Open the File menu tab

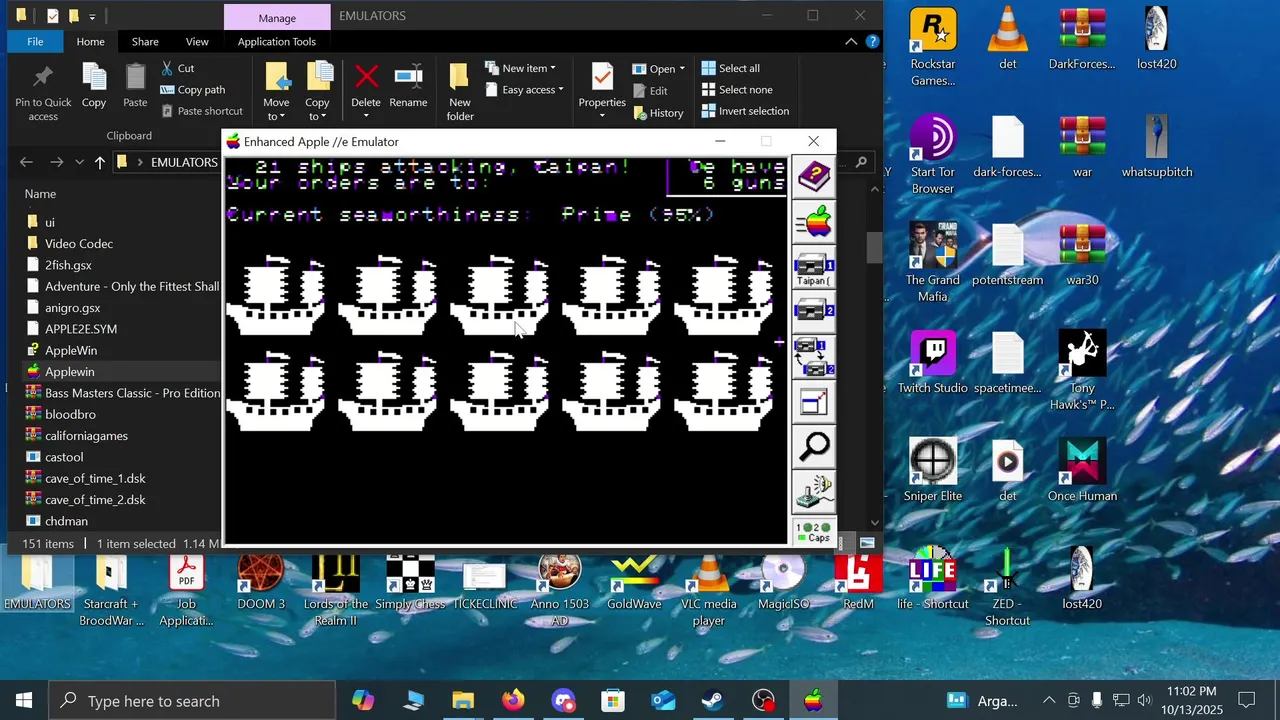coord(35,42)
